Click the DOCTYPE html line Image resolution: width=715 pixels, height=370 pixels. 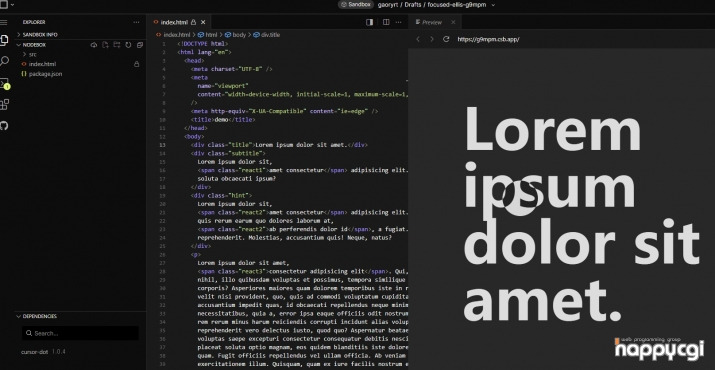[x=203, y=44]
